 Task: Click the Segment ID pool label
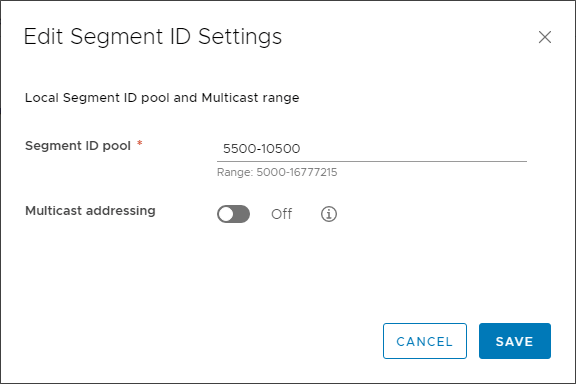tap(78, 146)
